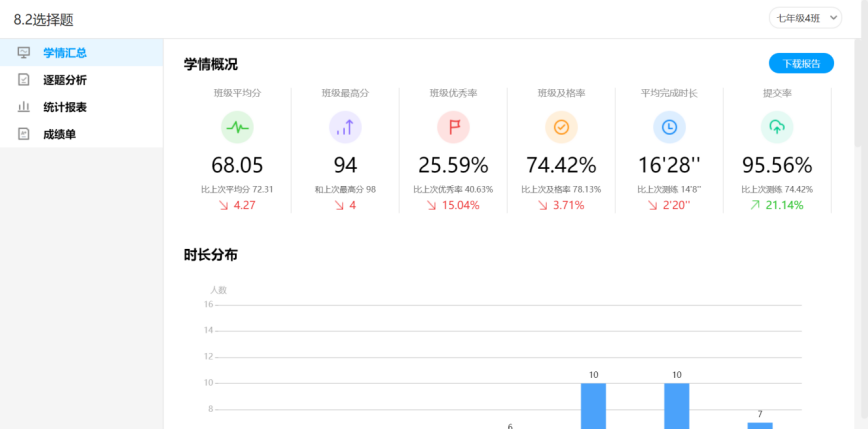868x429 pixels.
Task: Click the second blue bar labeled 10
Action: click(677, 406)
